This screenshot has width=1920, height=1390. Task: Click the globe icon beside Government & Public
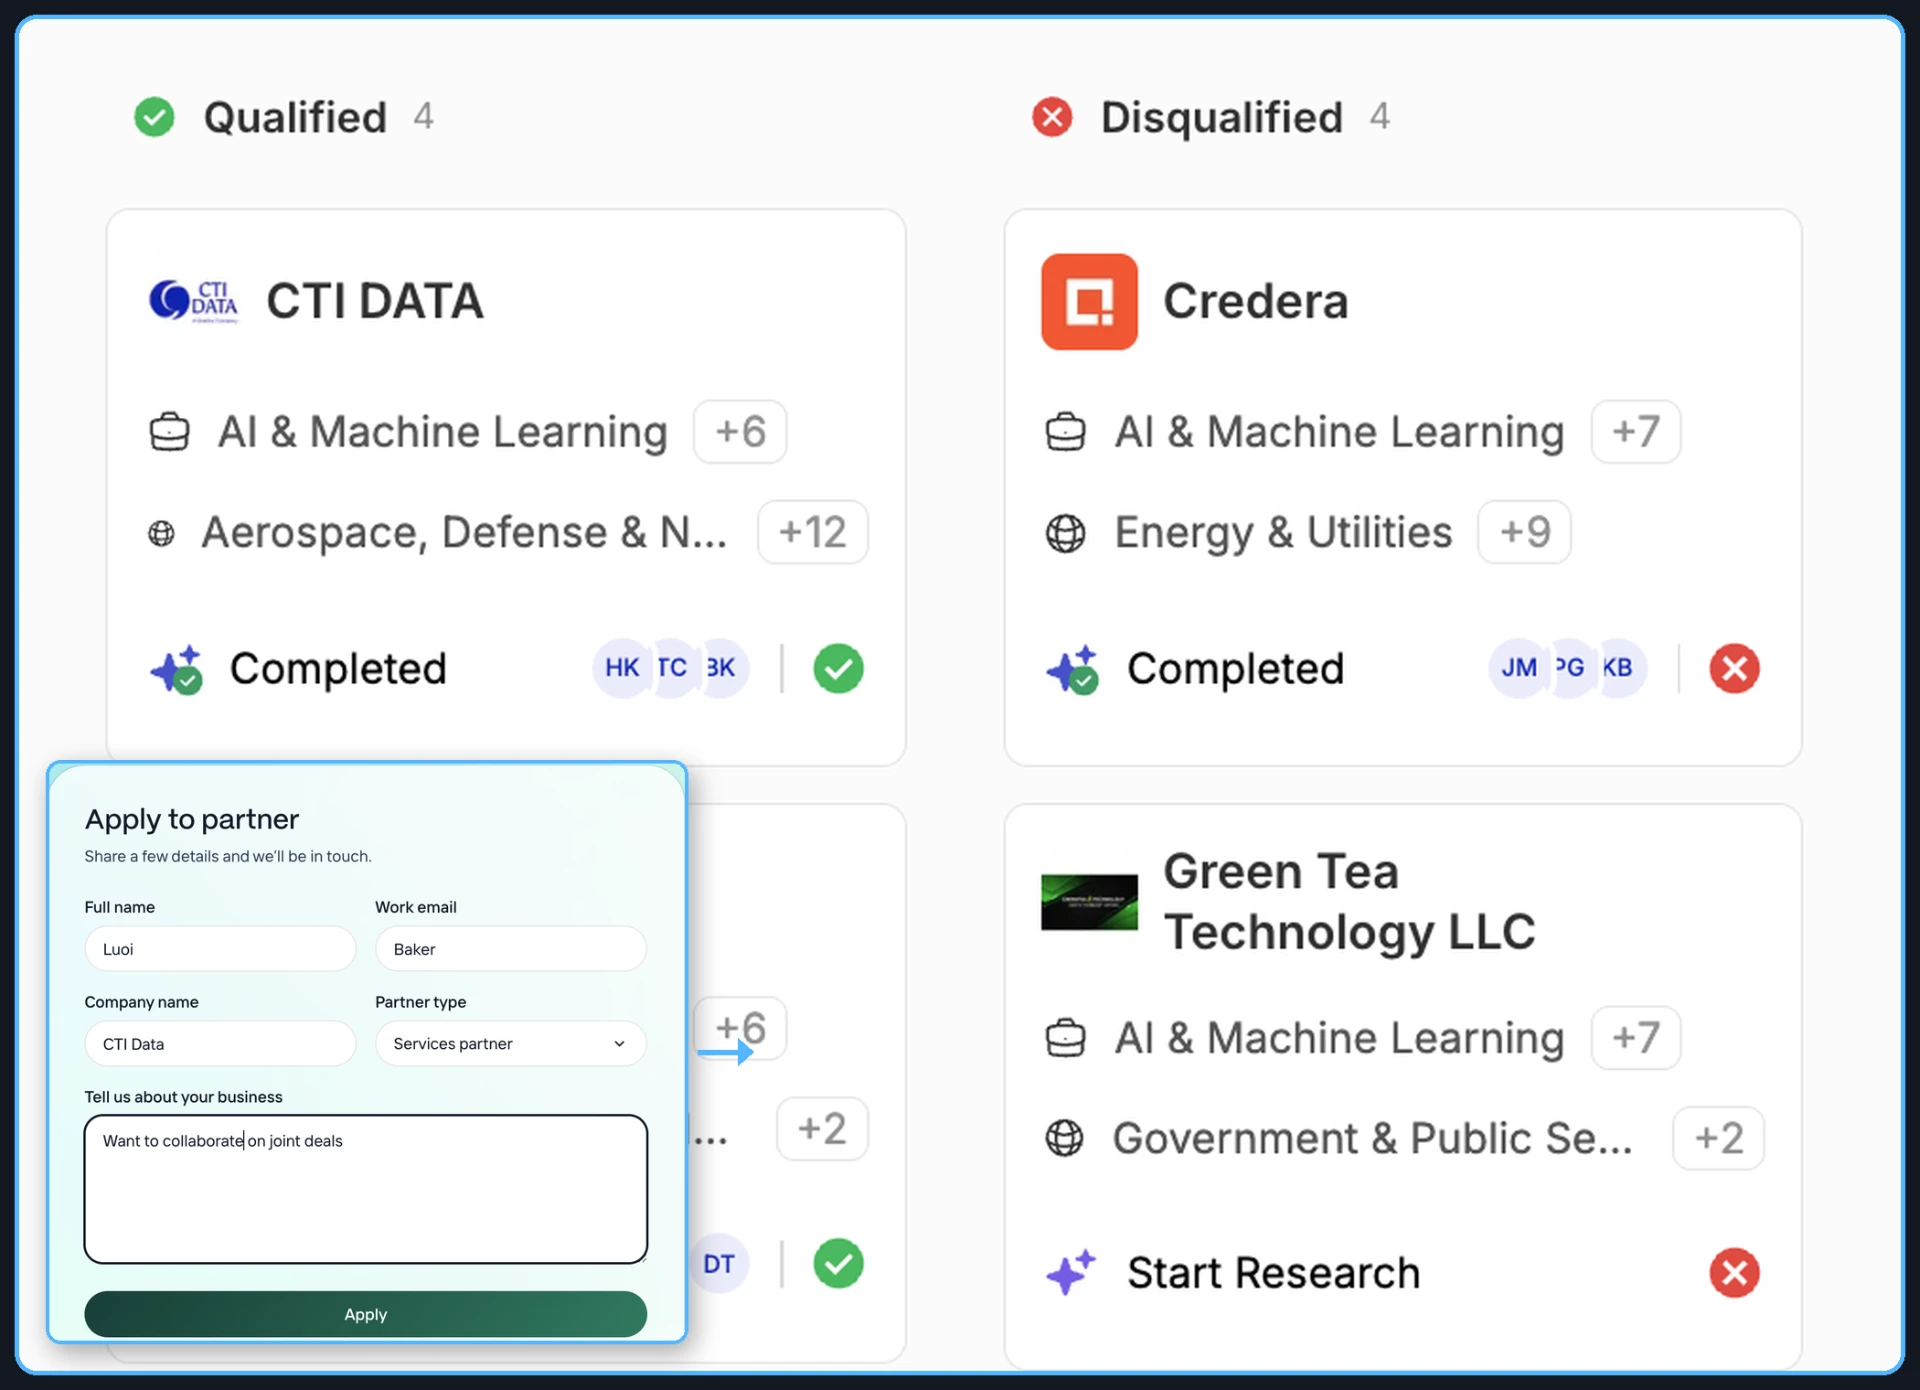pyautogui.click(x=1064, y=1138)
